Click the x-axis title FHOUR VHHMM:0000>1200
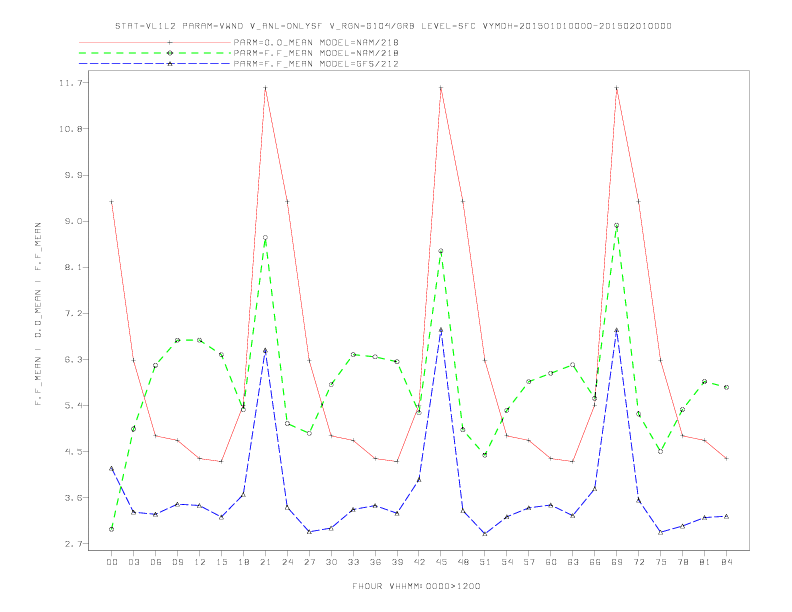The width and height of the screenshot is (792, 612). [416, 586]
